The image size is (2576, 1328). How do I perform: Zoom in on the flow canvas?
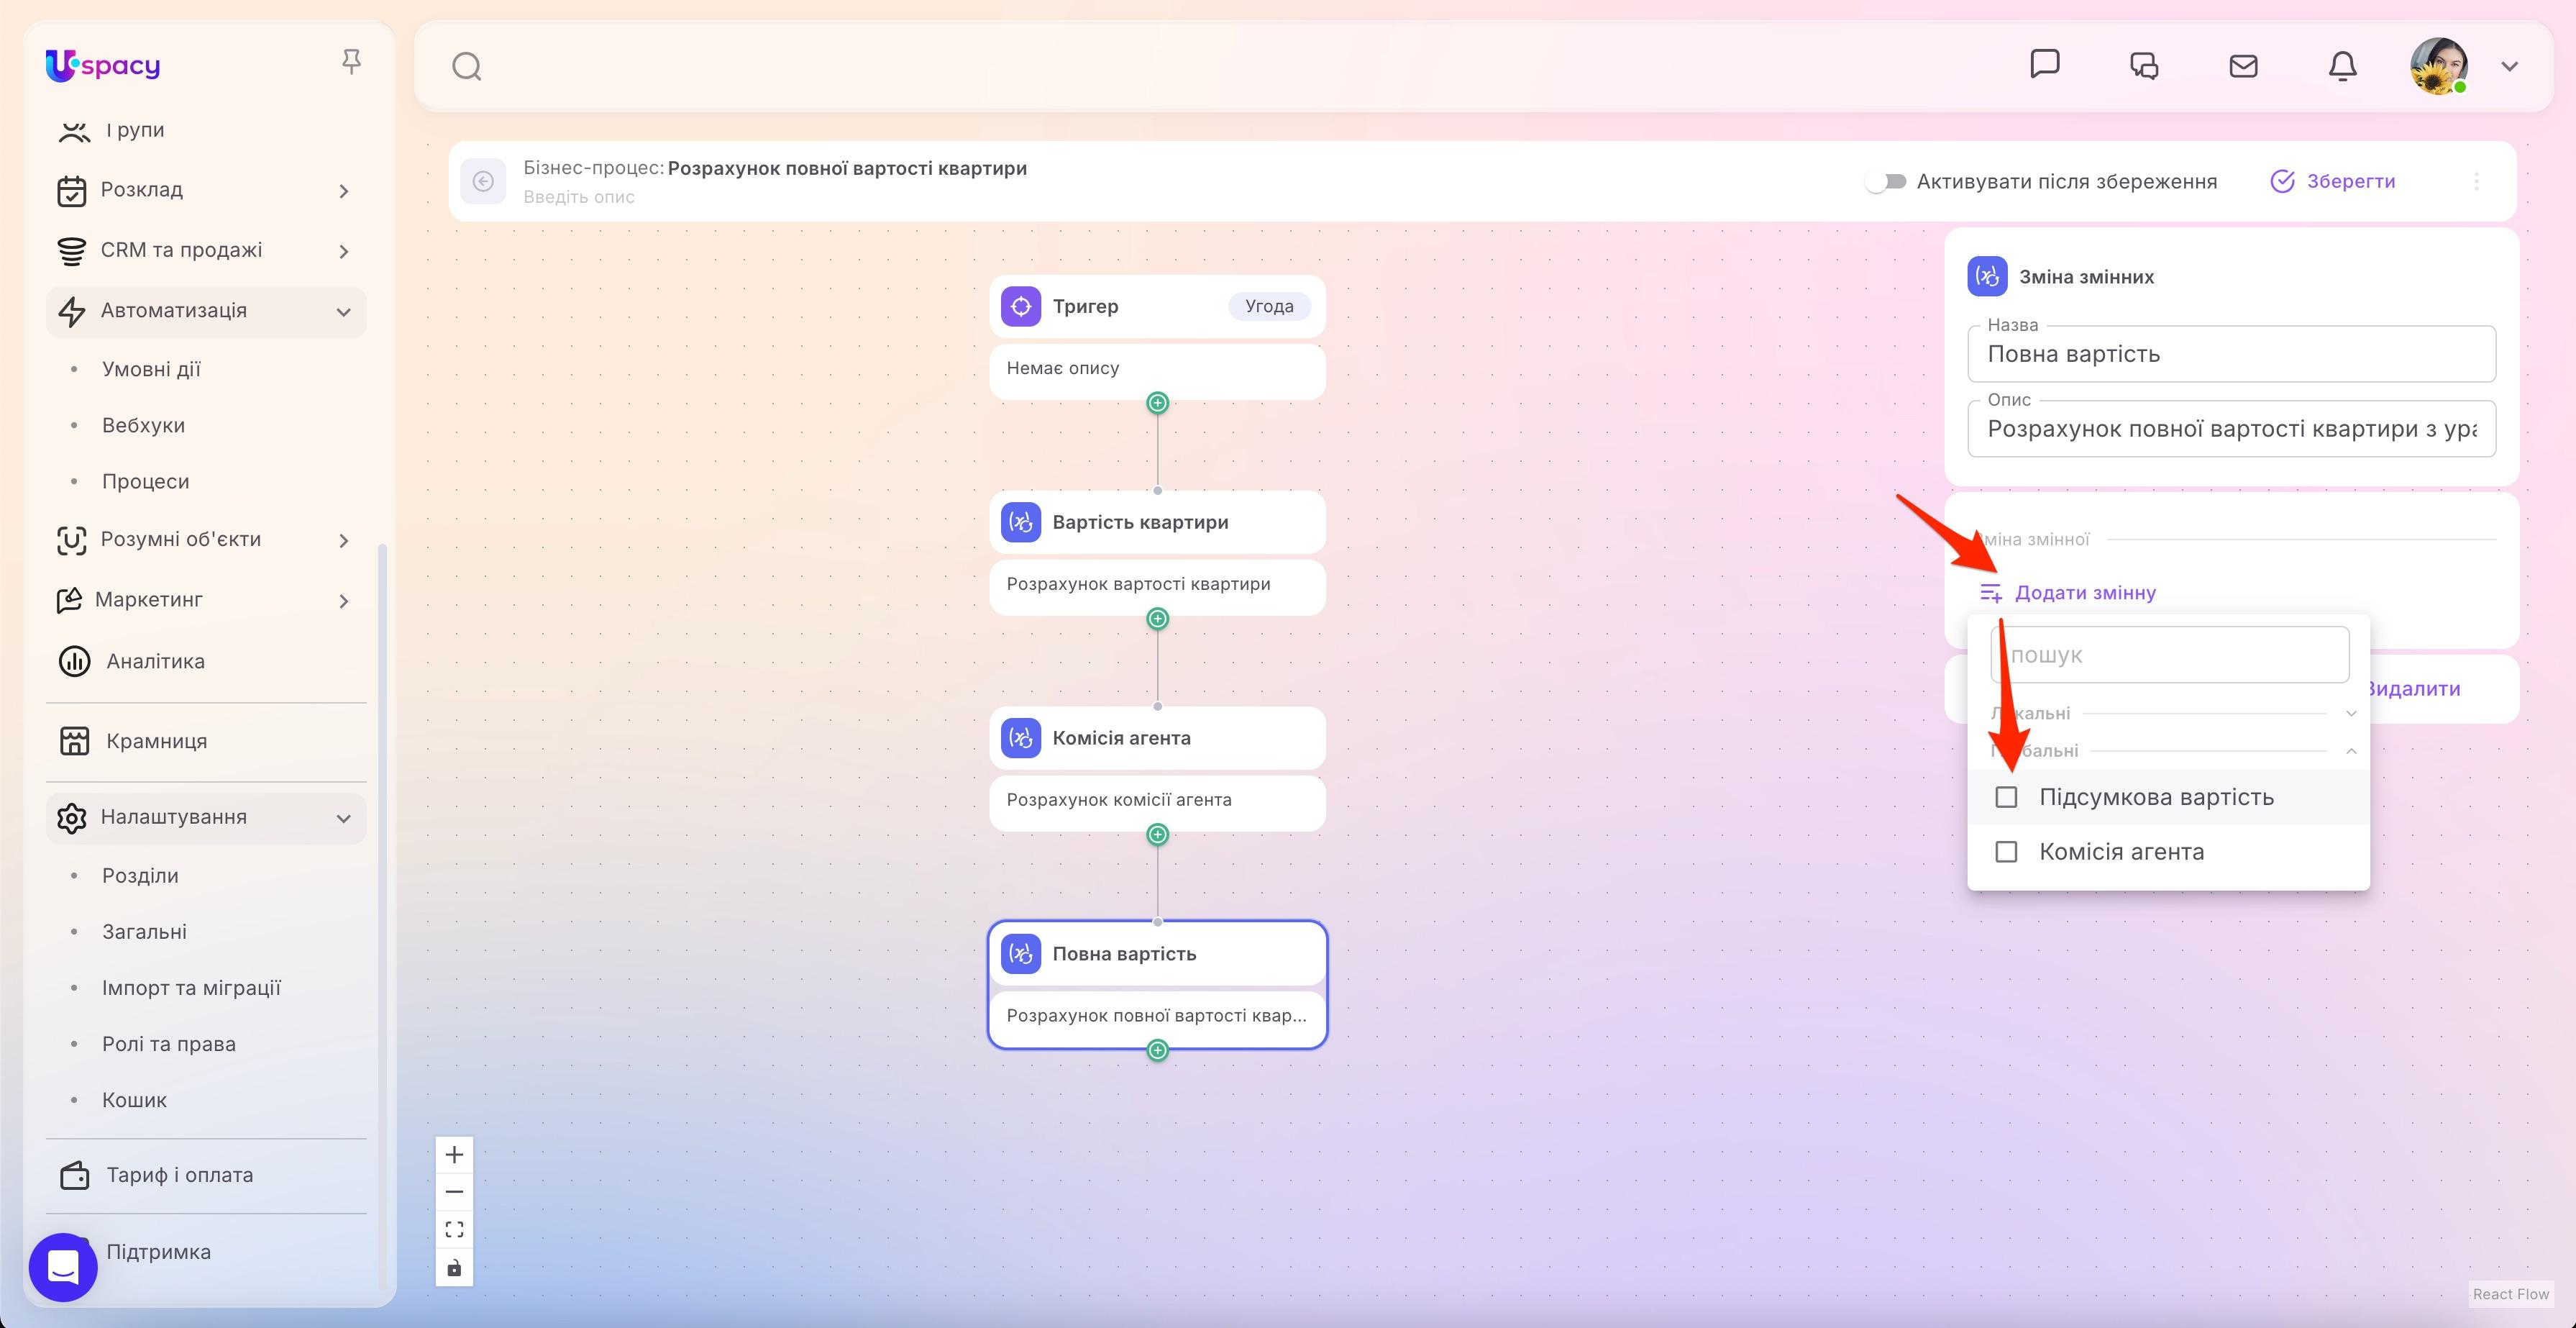454,1155
